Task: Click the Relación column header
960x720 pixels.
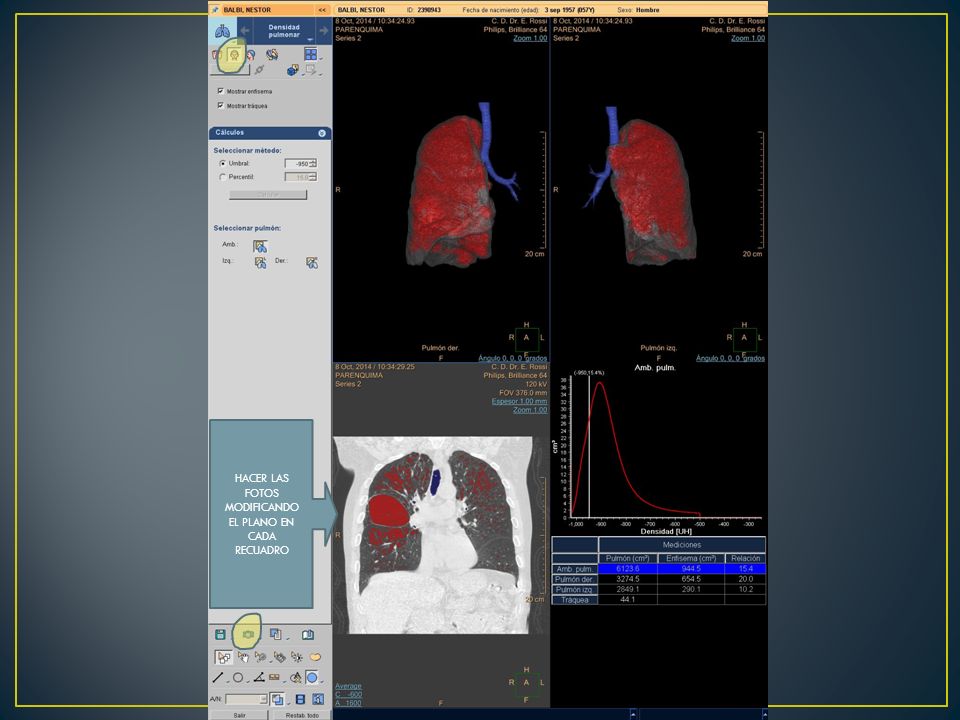Action: pyautogui.click(x=745, y=558)
